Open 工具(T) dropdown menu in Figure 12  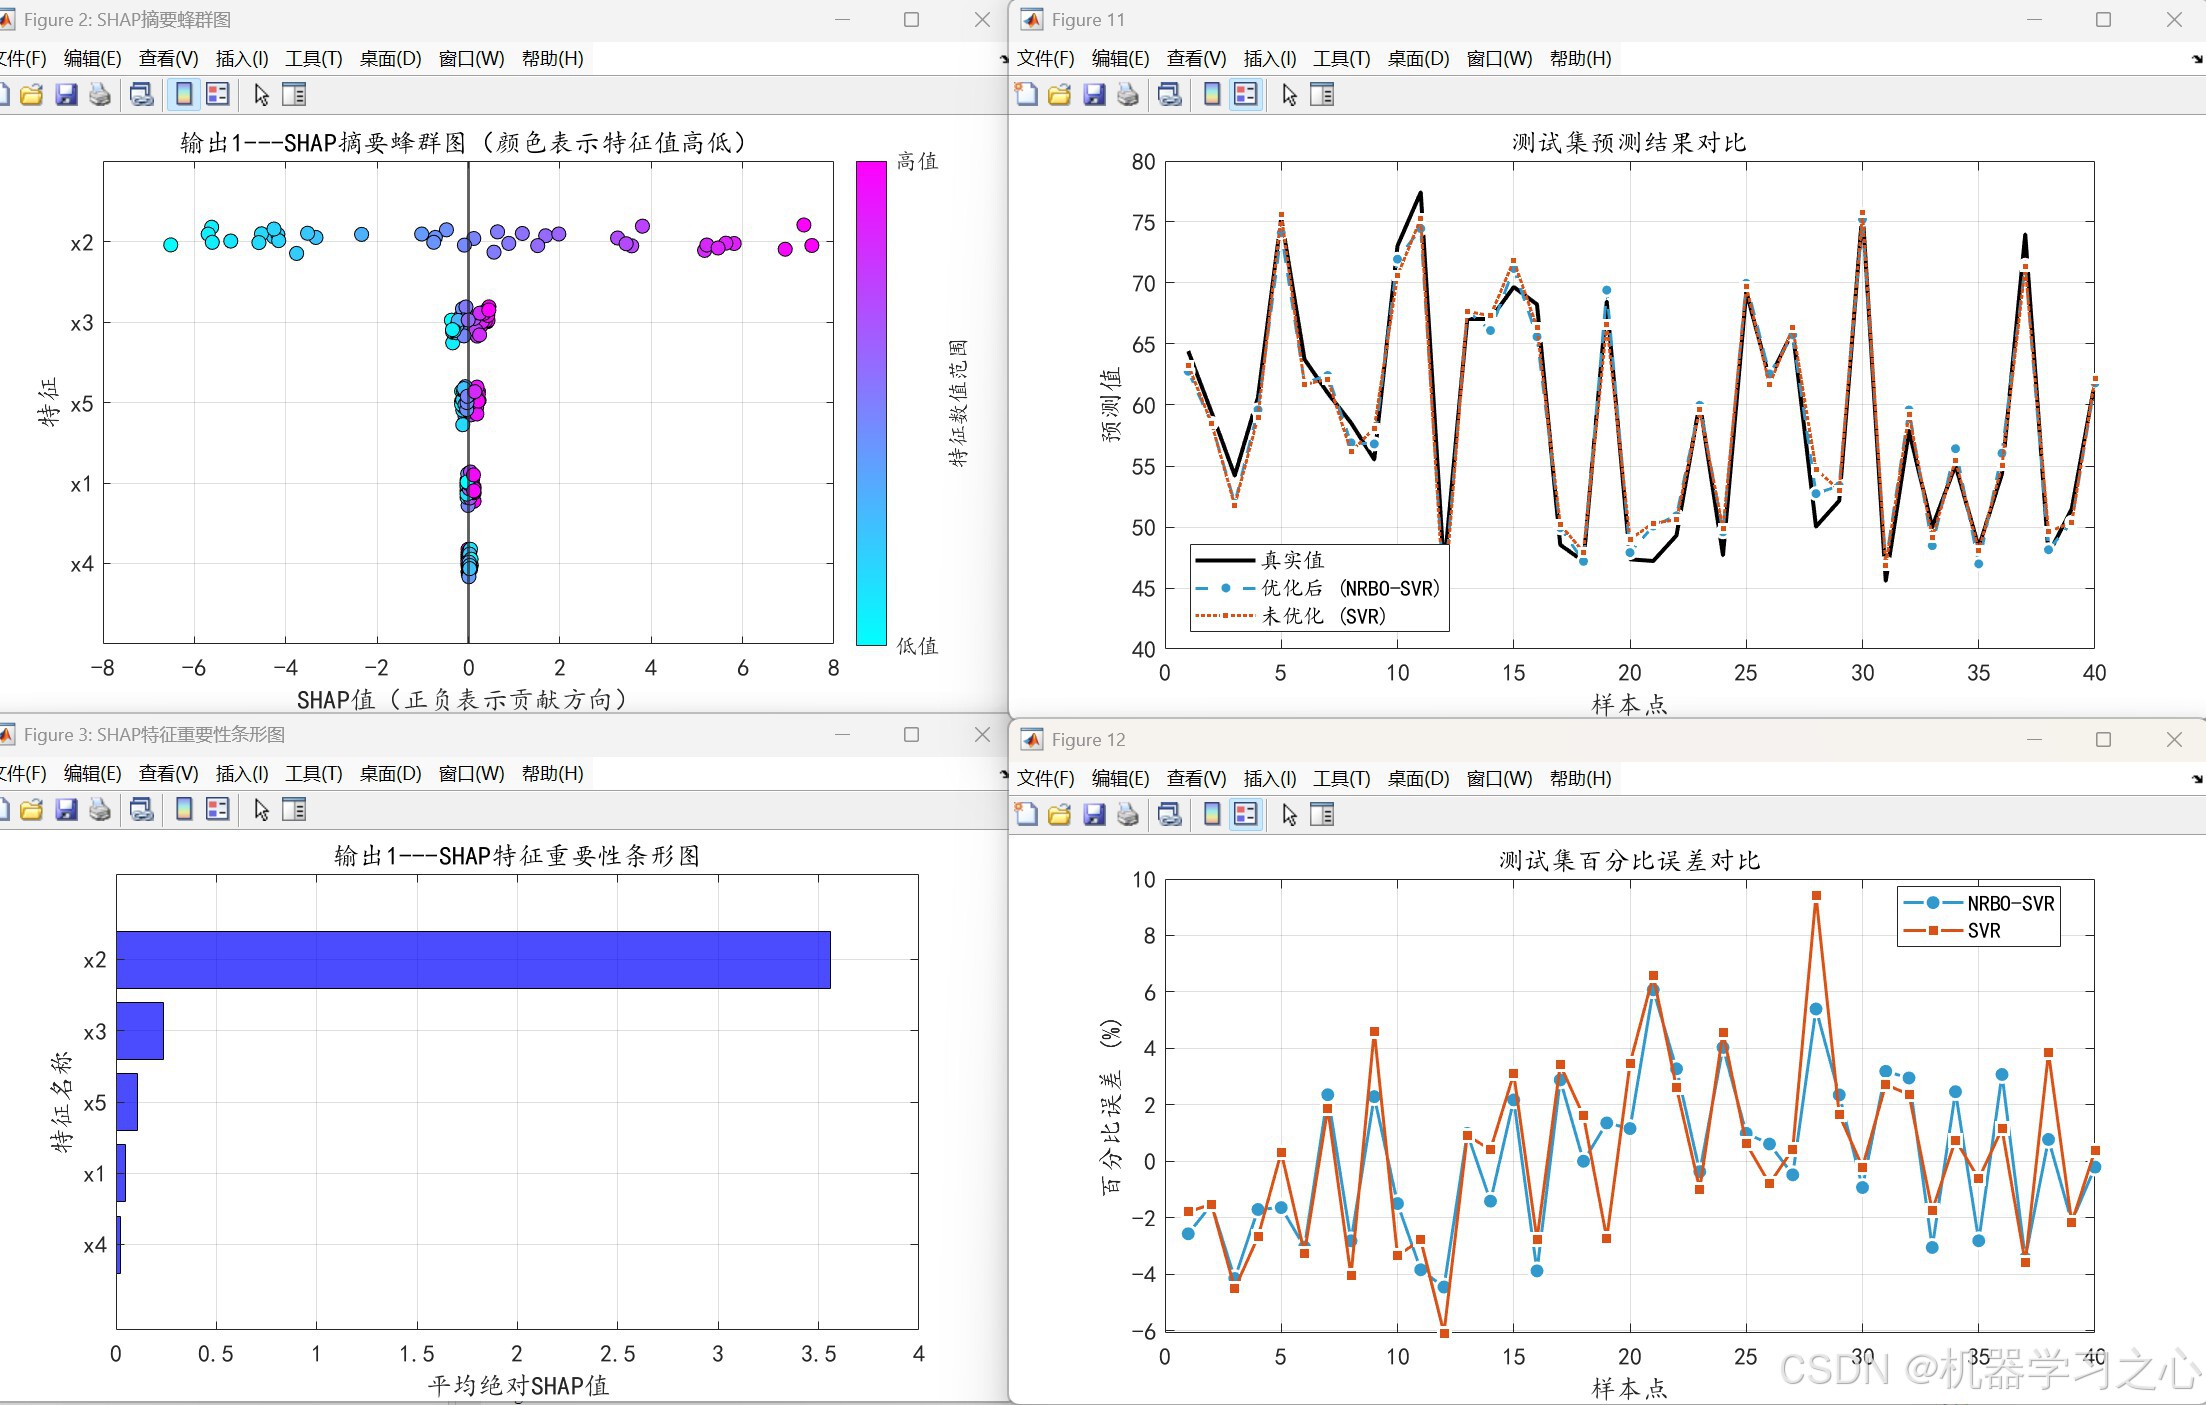(1341, 778)
